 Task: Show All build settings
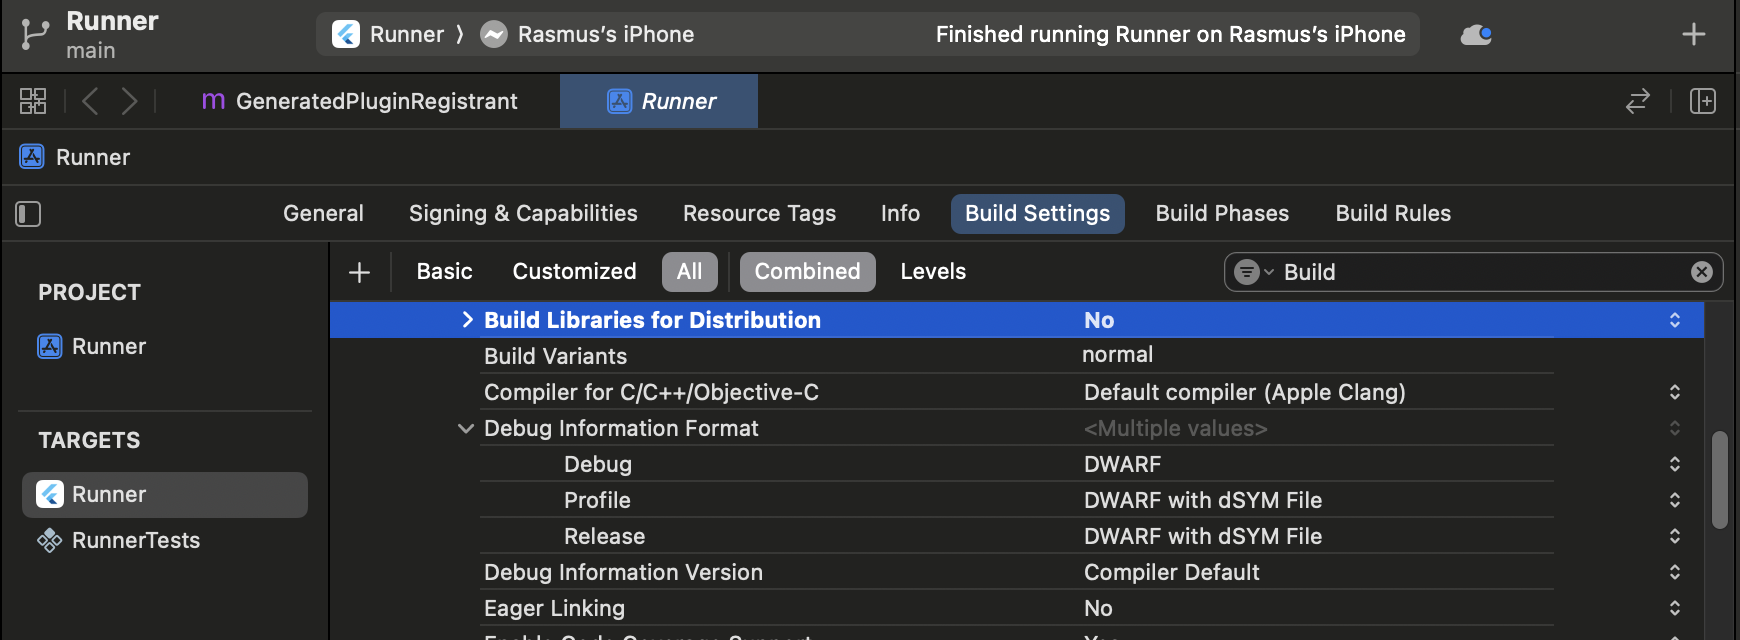click(x=690, y=272)
